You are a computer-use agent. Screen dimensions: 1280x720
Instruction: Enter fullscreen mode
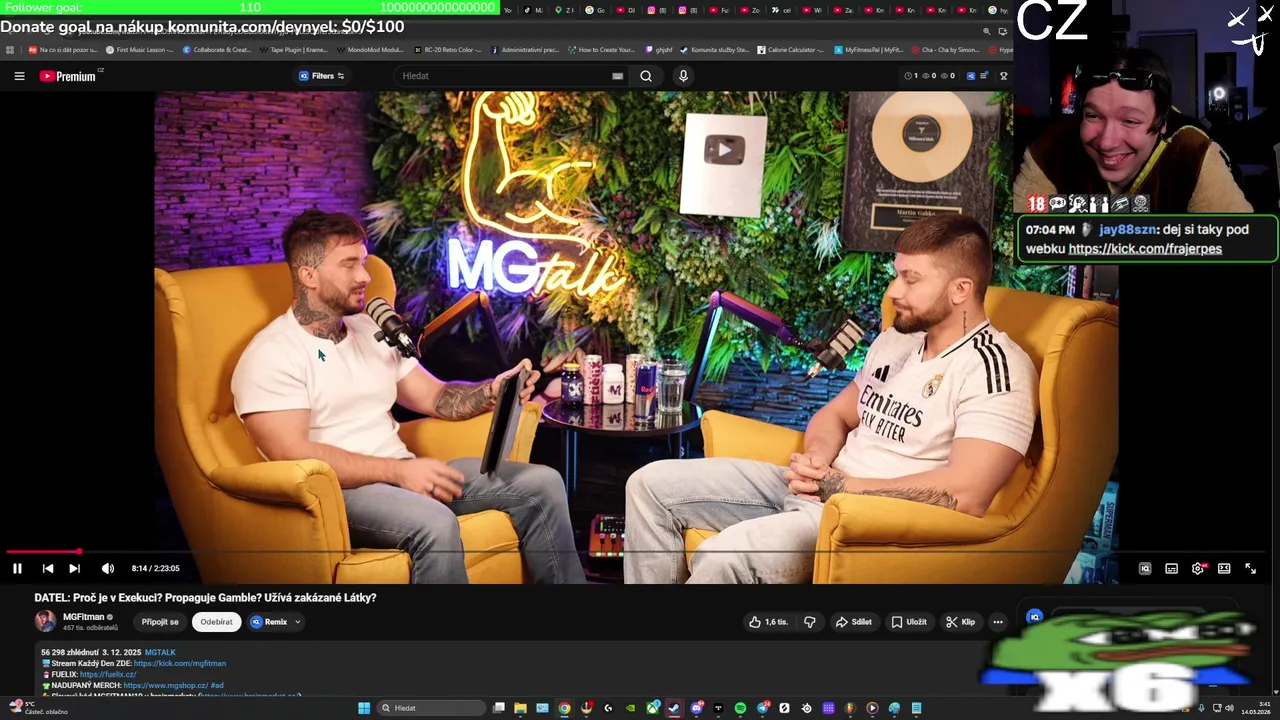coord(1250,568)
